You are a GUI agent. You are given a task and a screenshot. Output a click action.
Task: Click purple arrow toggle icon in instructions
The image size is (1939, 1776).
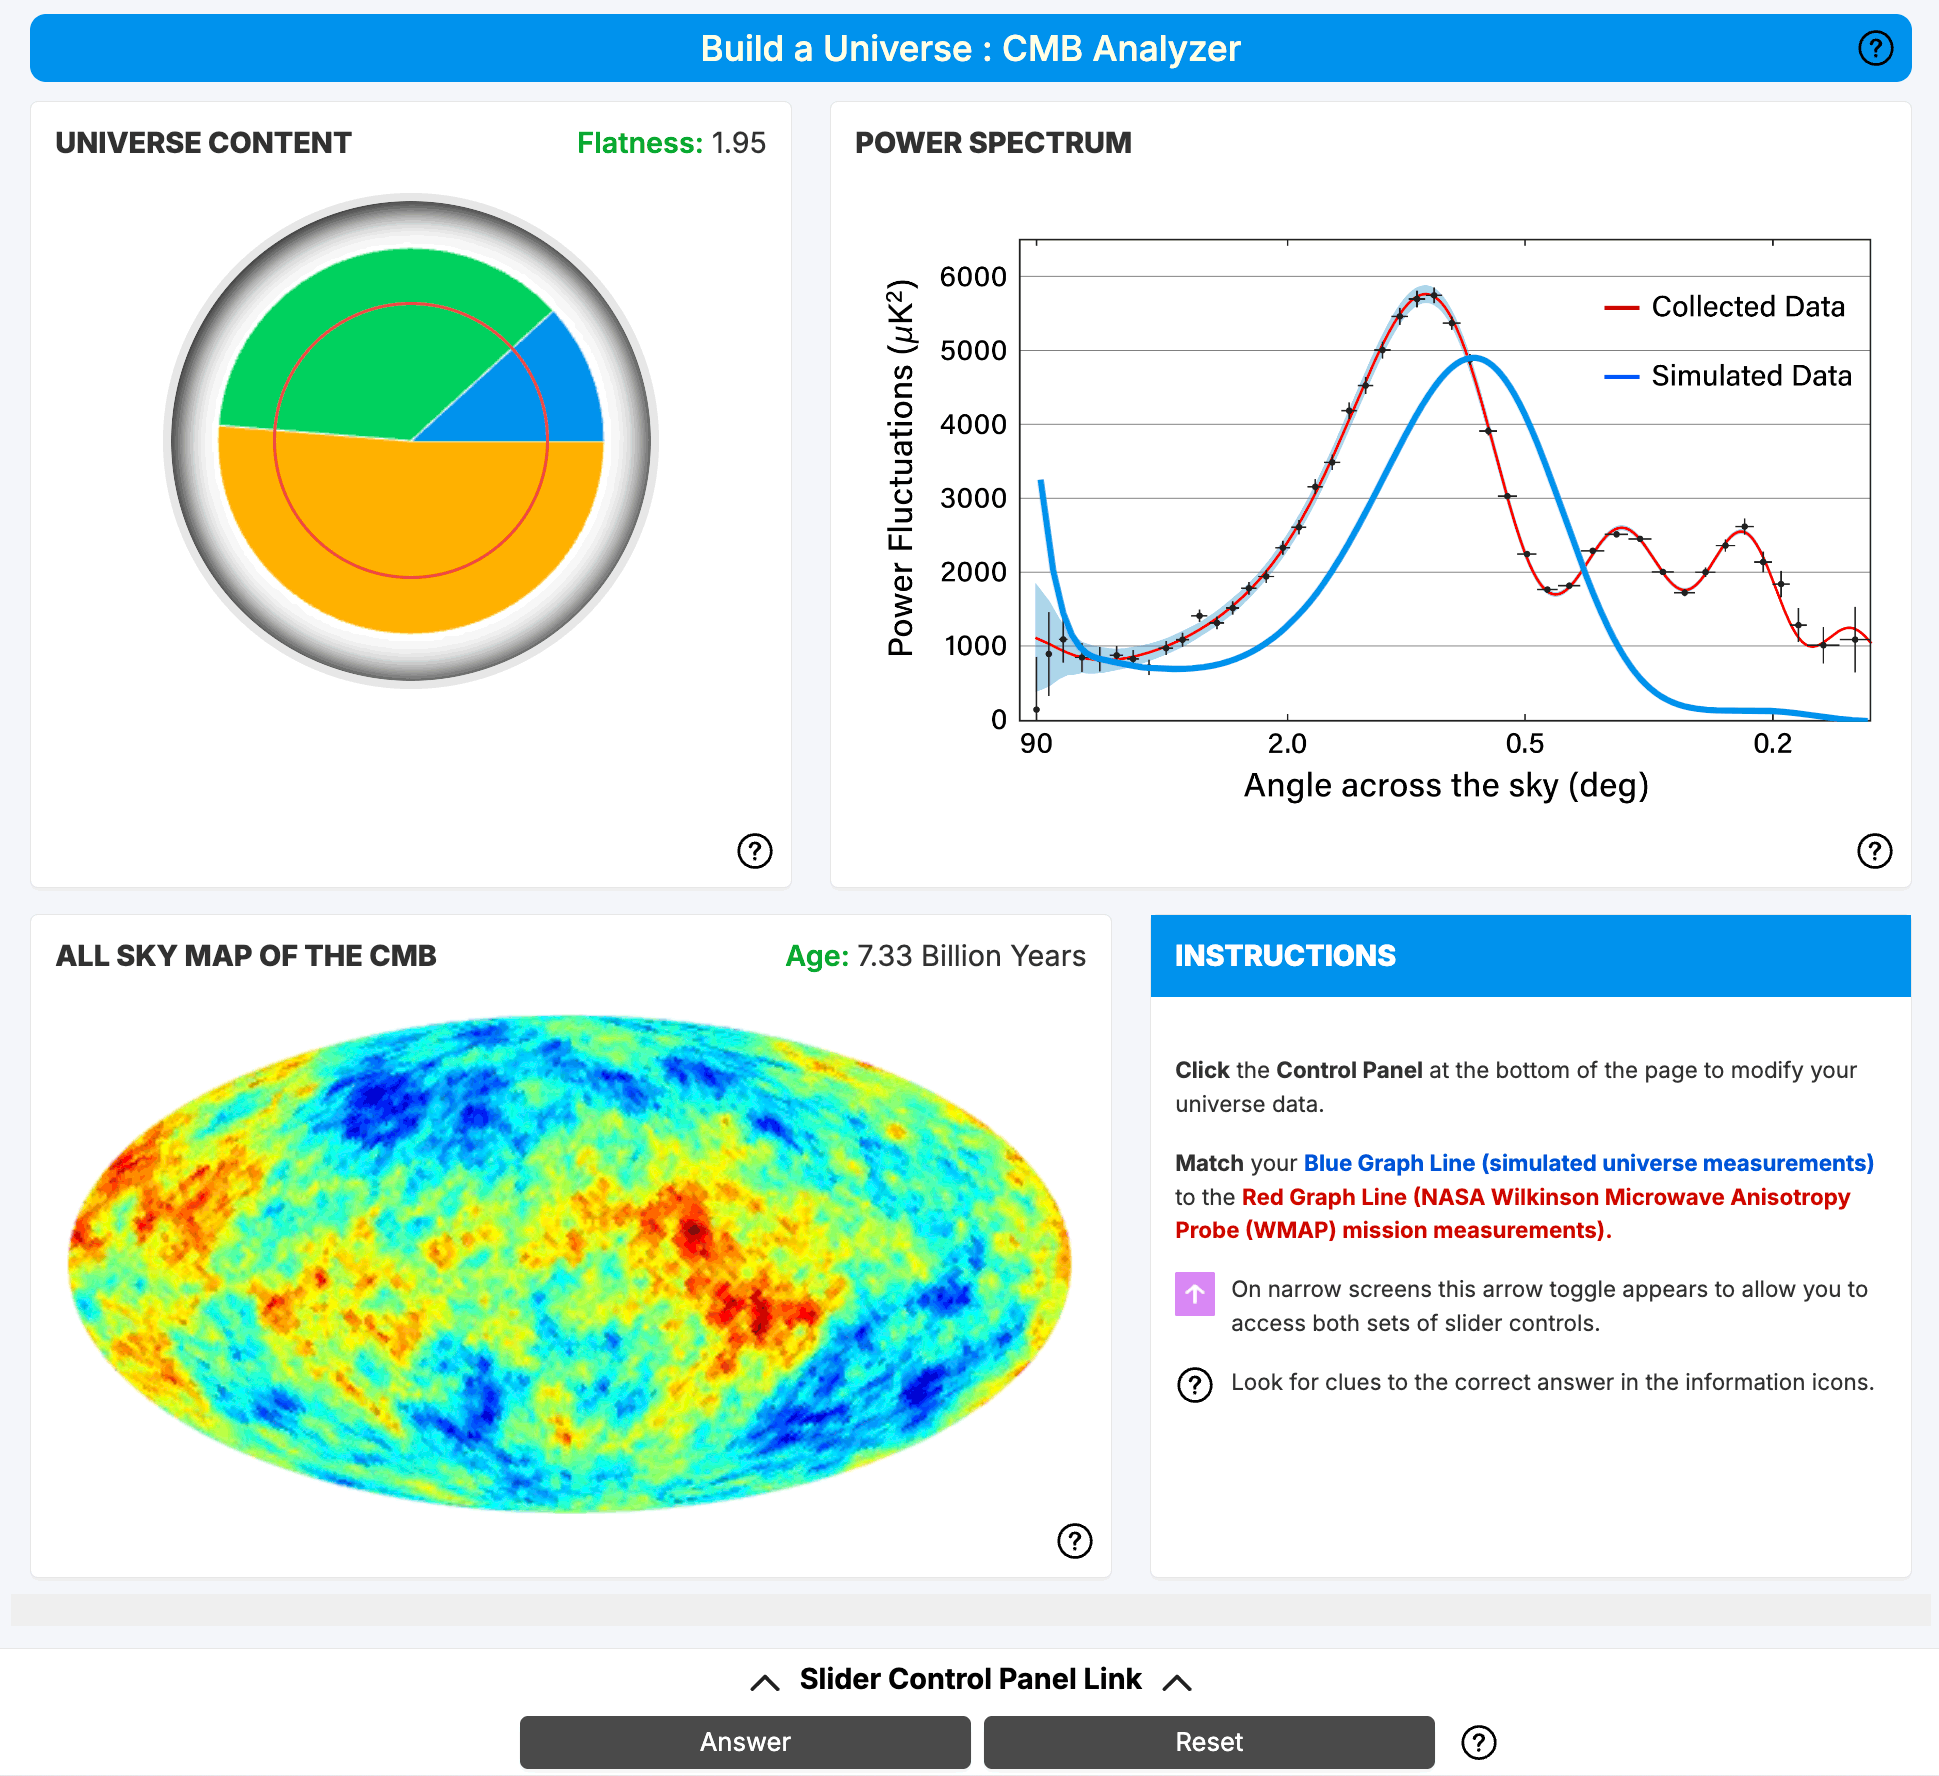[1194, 1294]
